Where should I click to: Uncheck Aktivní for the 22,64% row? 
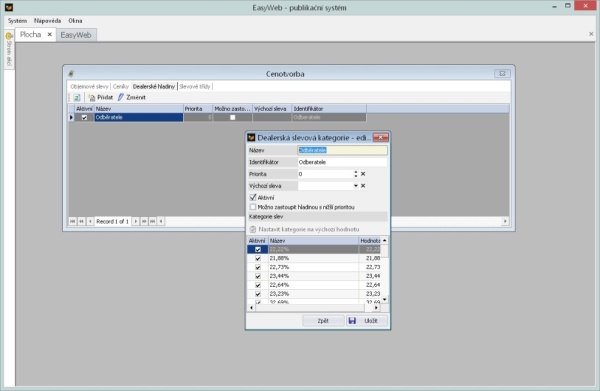click(258, 285)
